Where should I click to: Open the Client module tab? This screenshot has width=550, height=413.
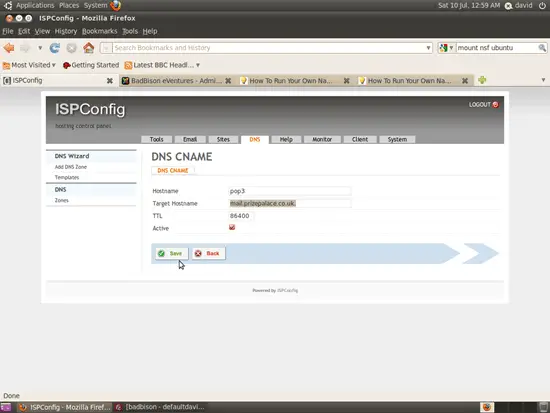360,139
